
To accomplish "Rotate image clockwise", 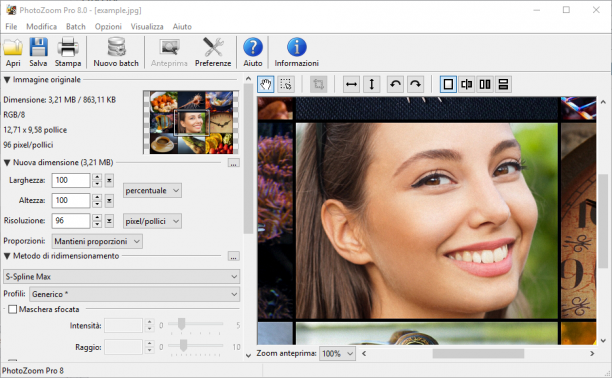I will coord(416,84).
